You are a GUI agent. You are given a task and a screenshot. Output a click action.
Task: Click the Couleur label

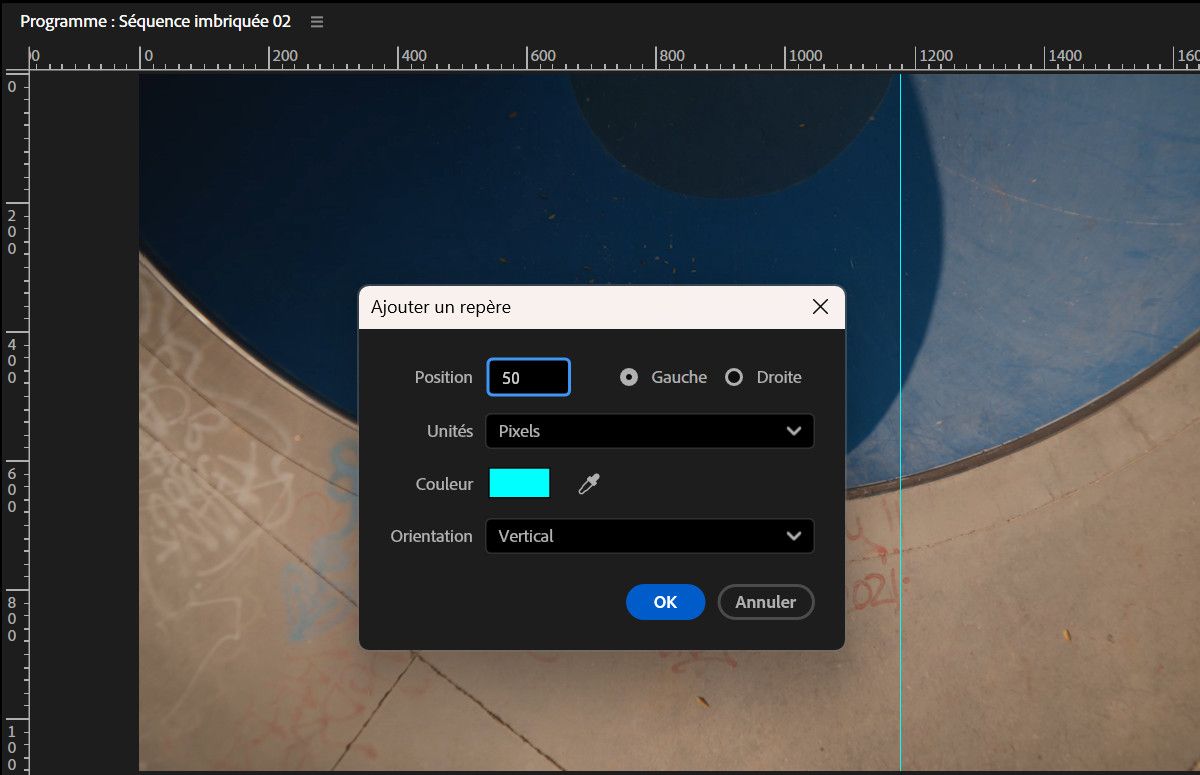pyautogui.click(x=444, y=484)
